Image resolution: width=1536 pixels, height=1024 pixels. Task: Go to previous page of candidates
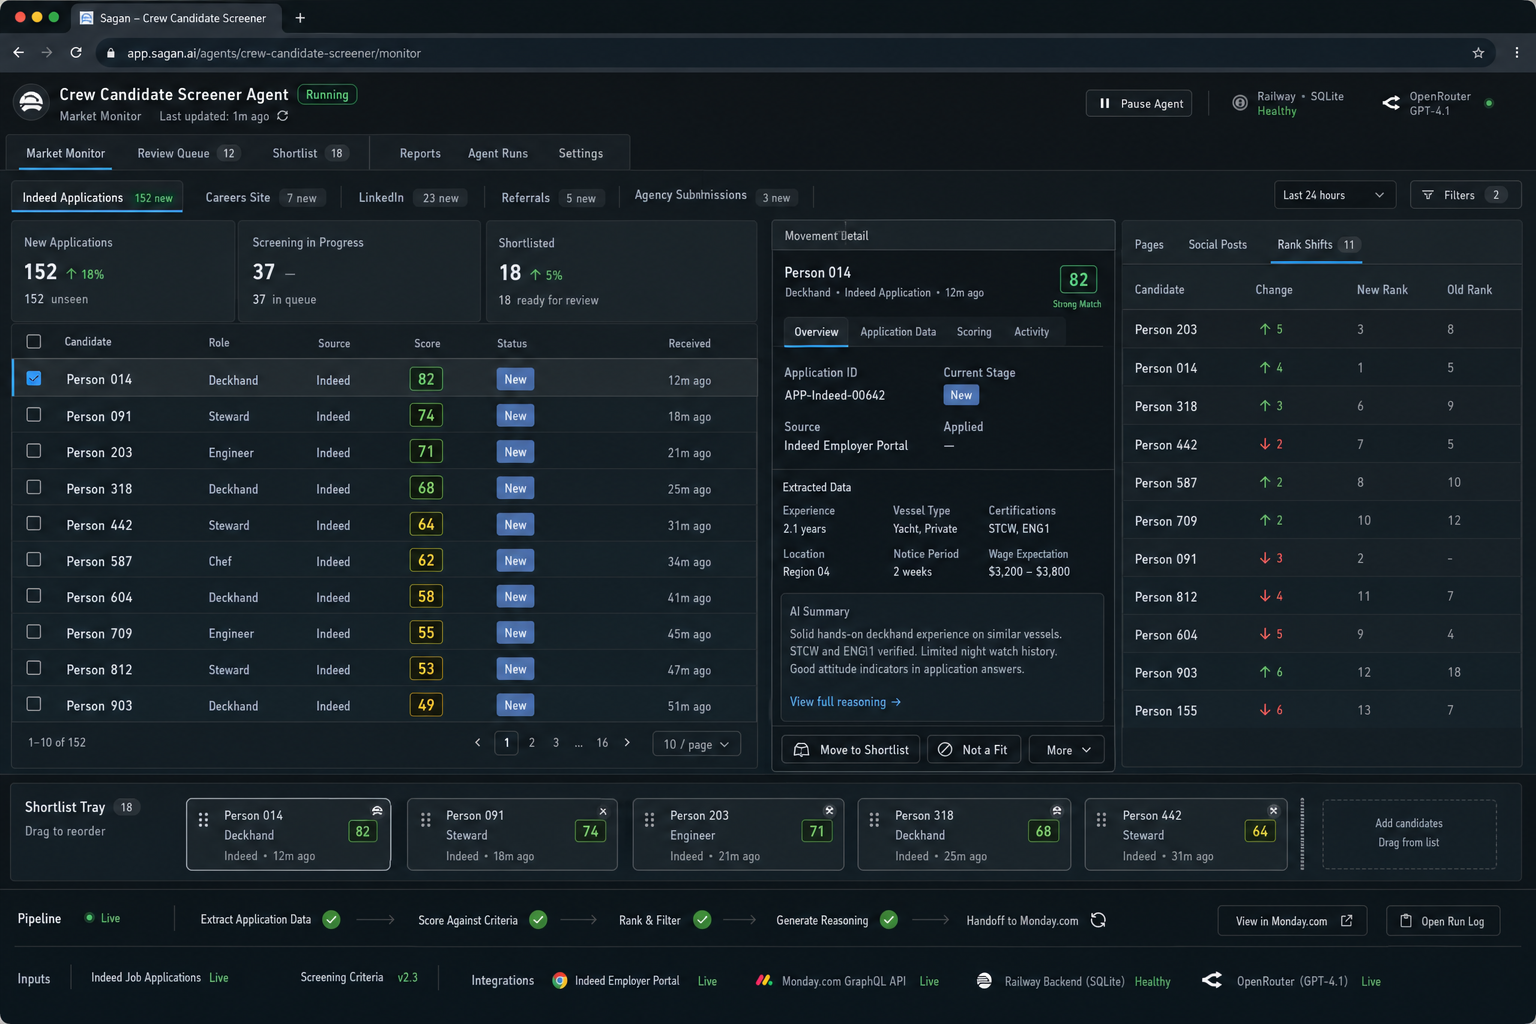click(x=478, y=743)
